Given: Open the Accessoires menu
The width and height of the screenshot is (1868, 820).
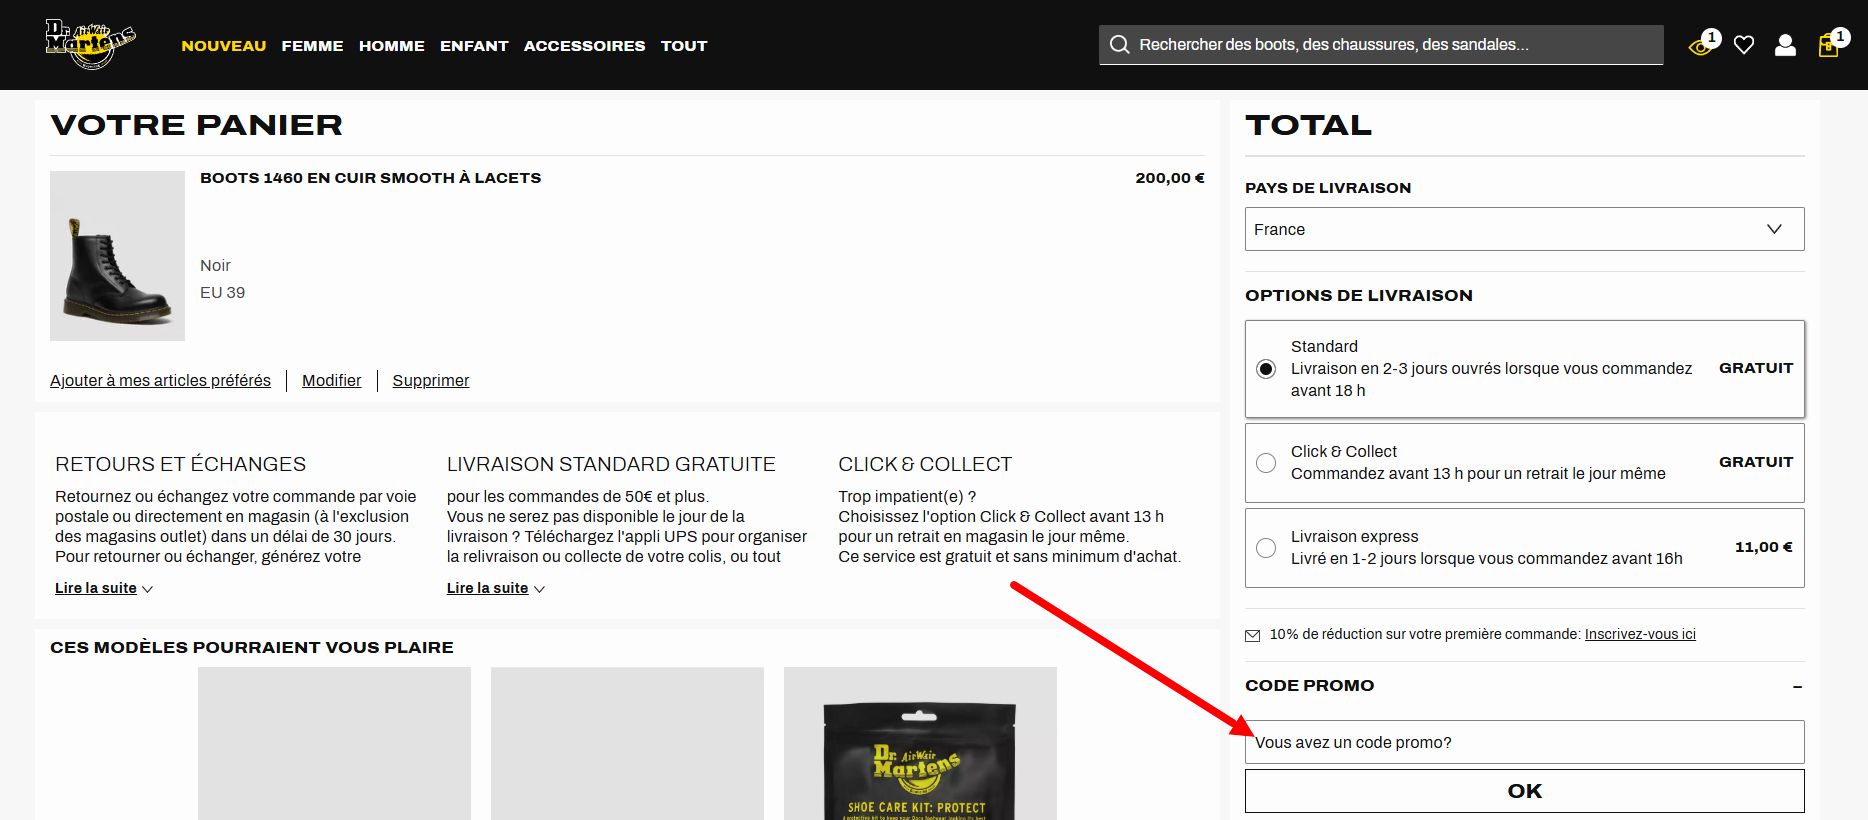Looking at the screenshot, I should [x=585, y=46].
